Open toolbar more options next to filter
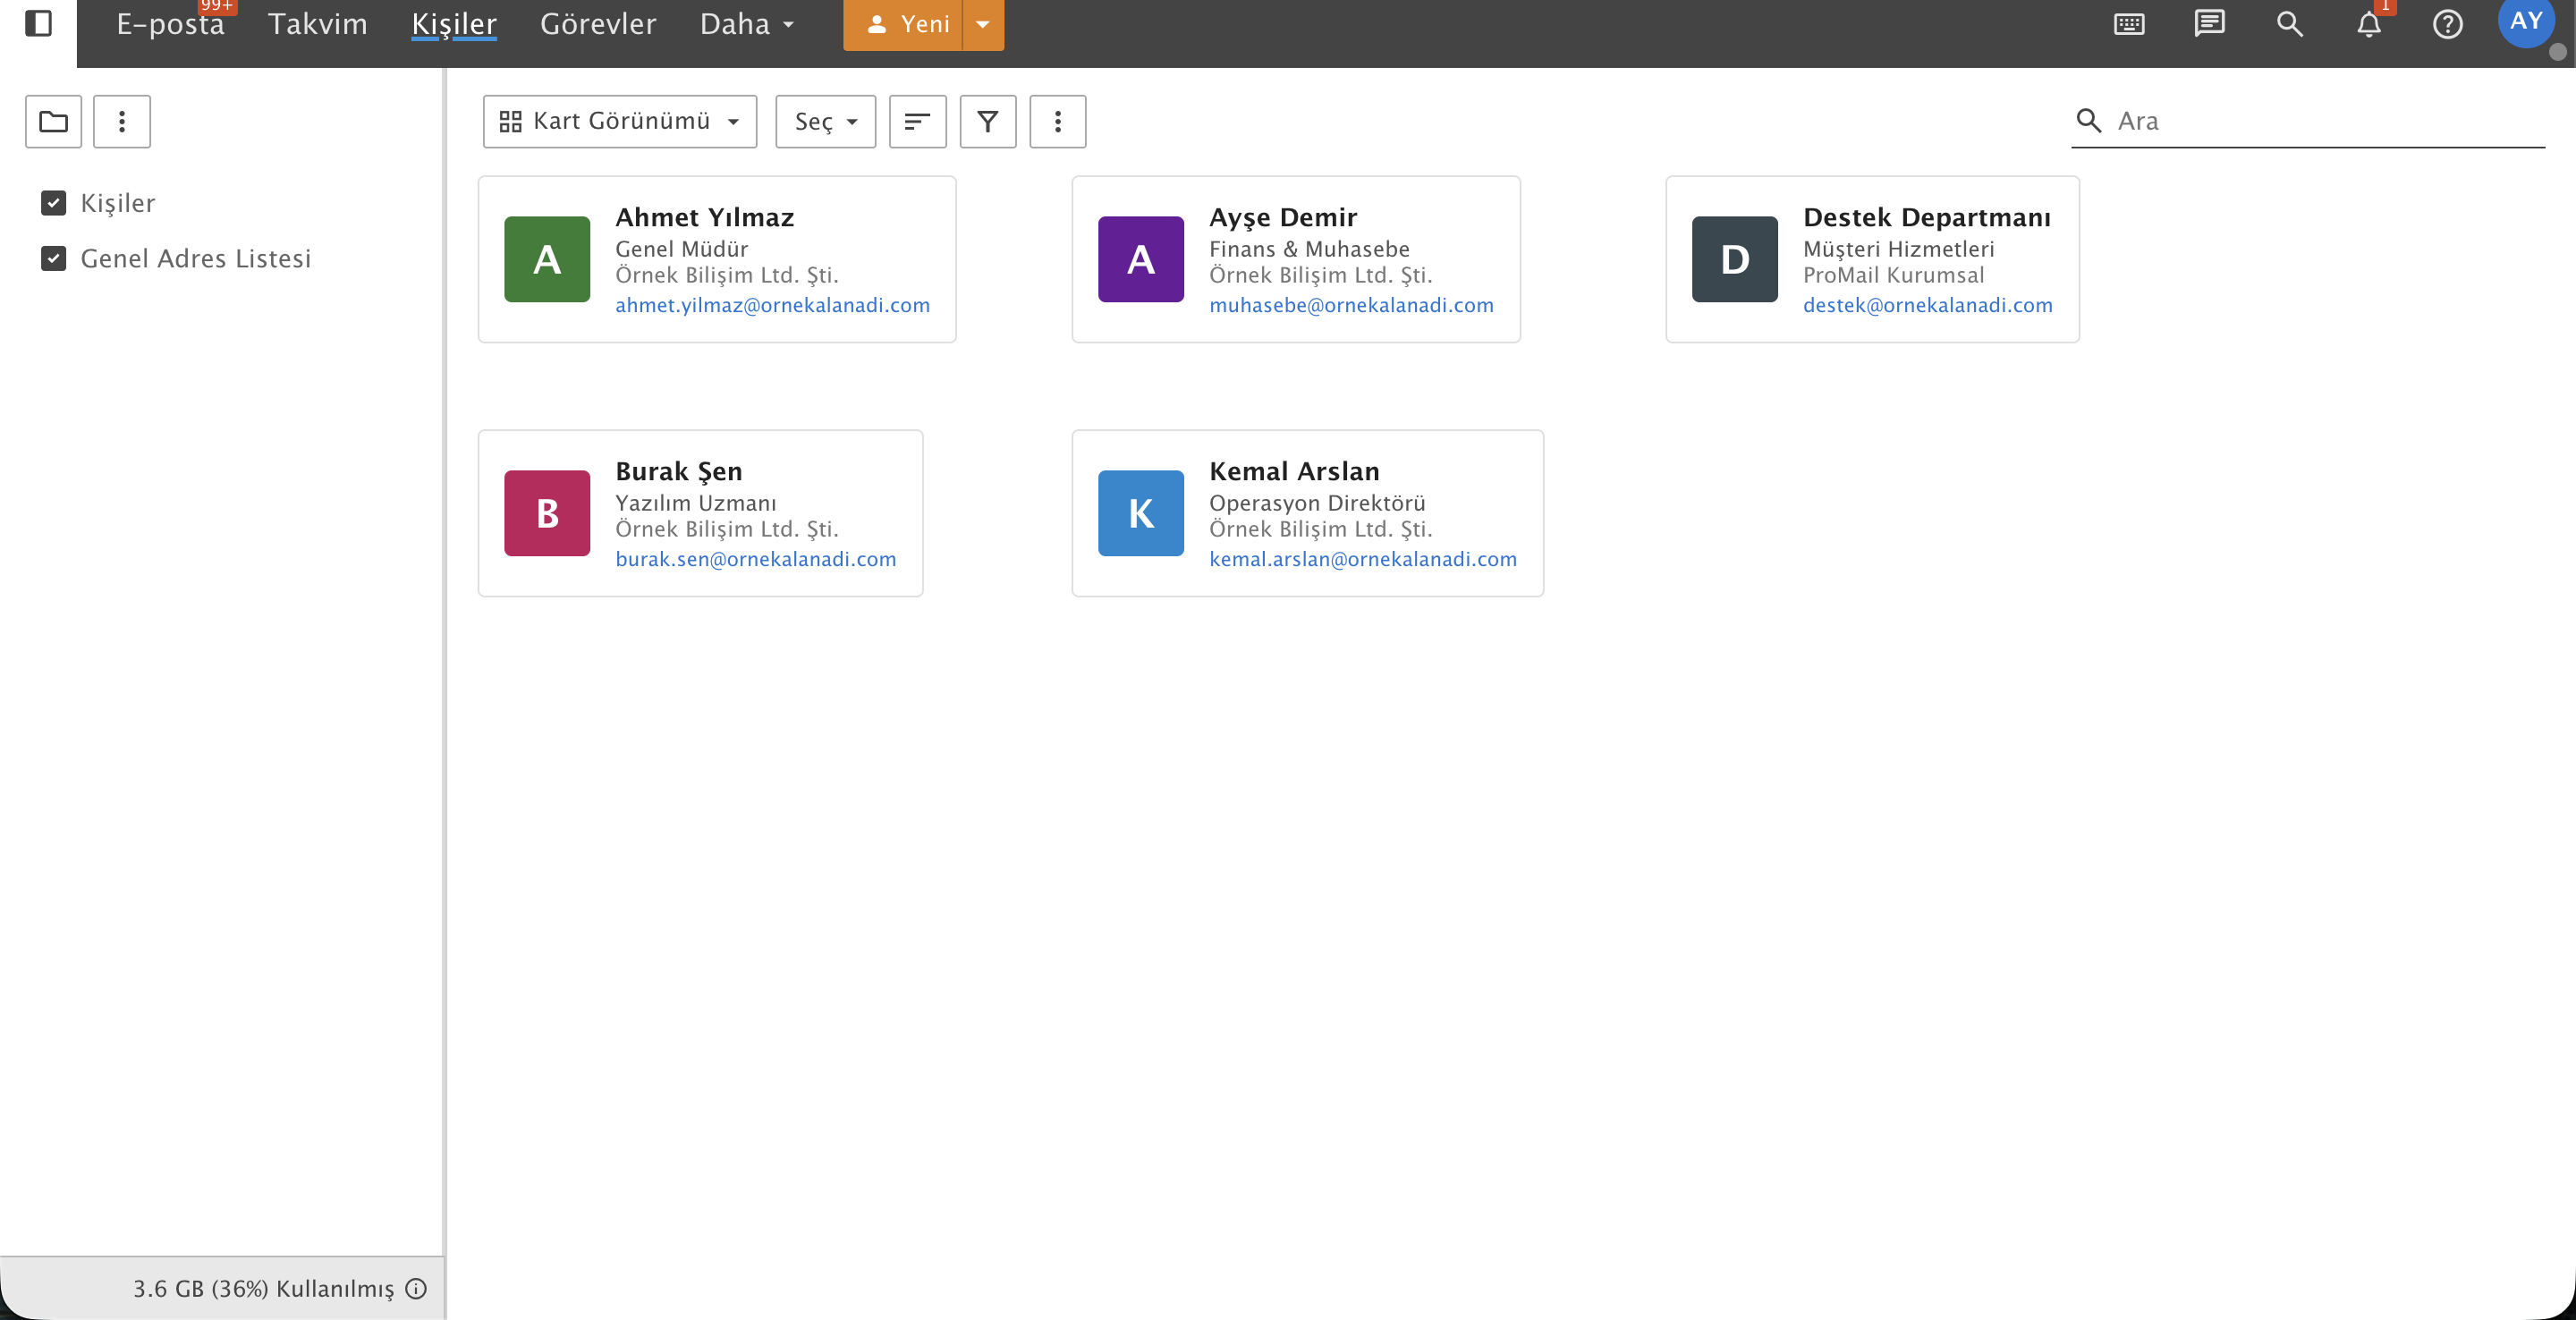The height and width of the screenshot is (1320, 2576). pos(1057,121)
